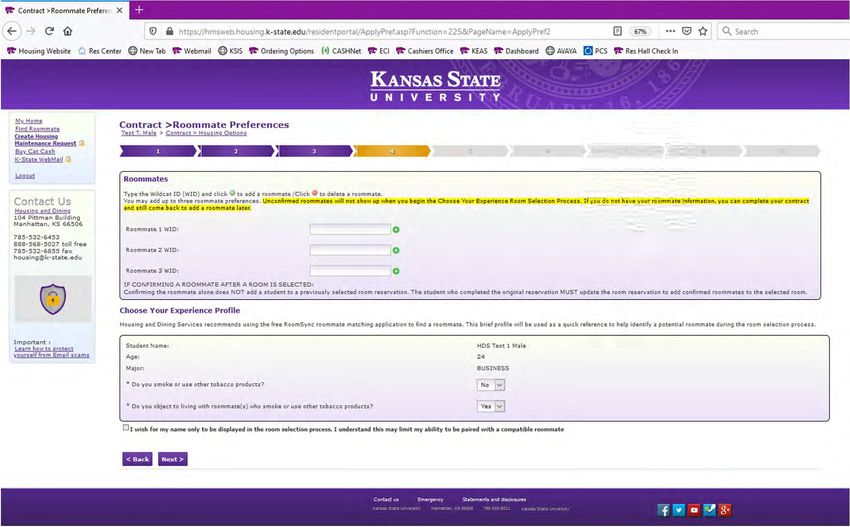Open Find Roommate sidebar link
850x527 pixels.
tap(37, 128)
